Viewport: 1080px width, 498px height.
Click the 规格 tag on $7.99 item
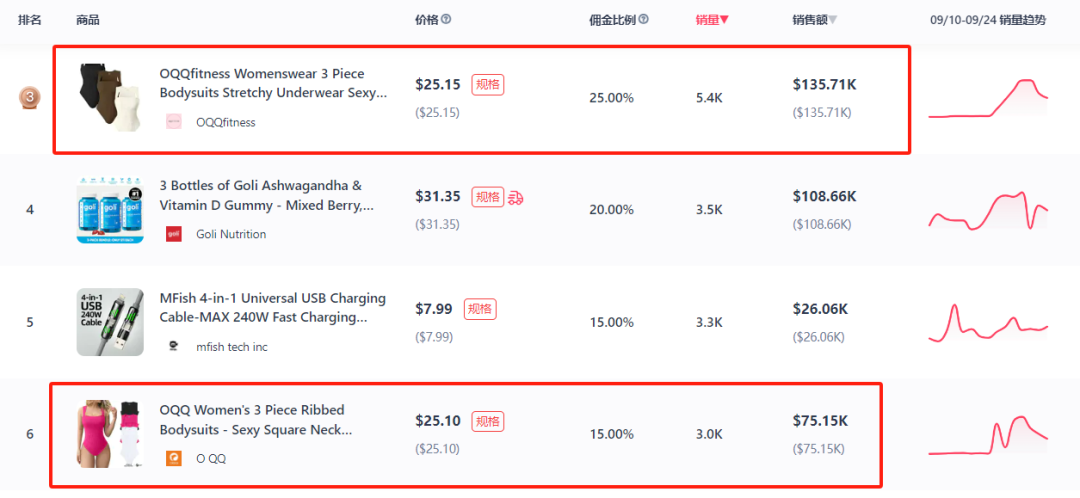480,309
